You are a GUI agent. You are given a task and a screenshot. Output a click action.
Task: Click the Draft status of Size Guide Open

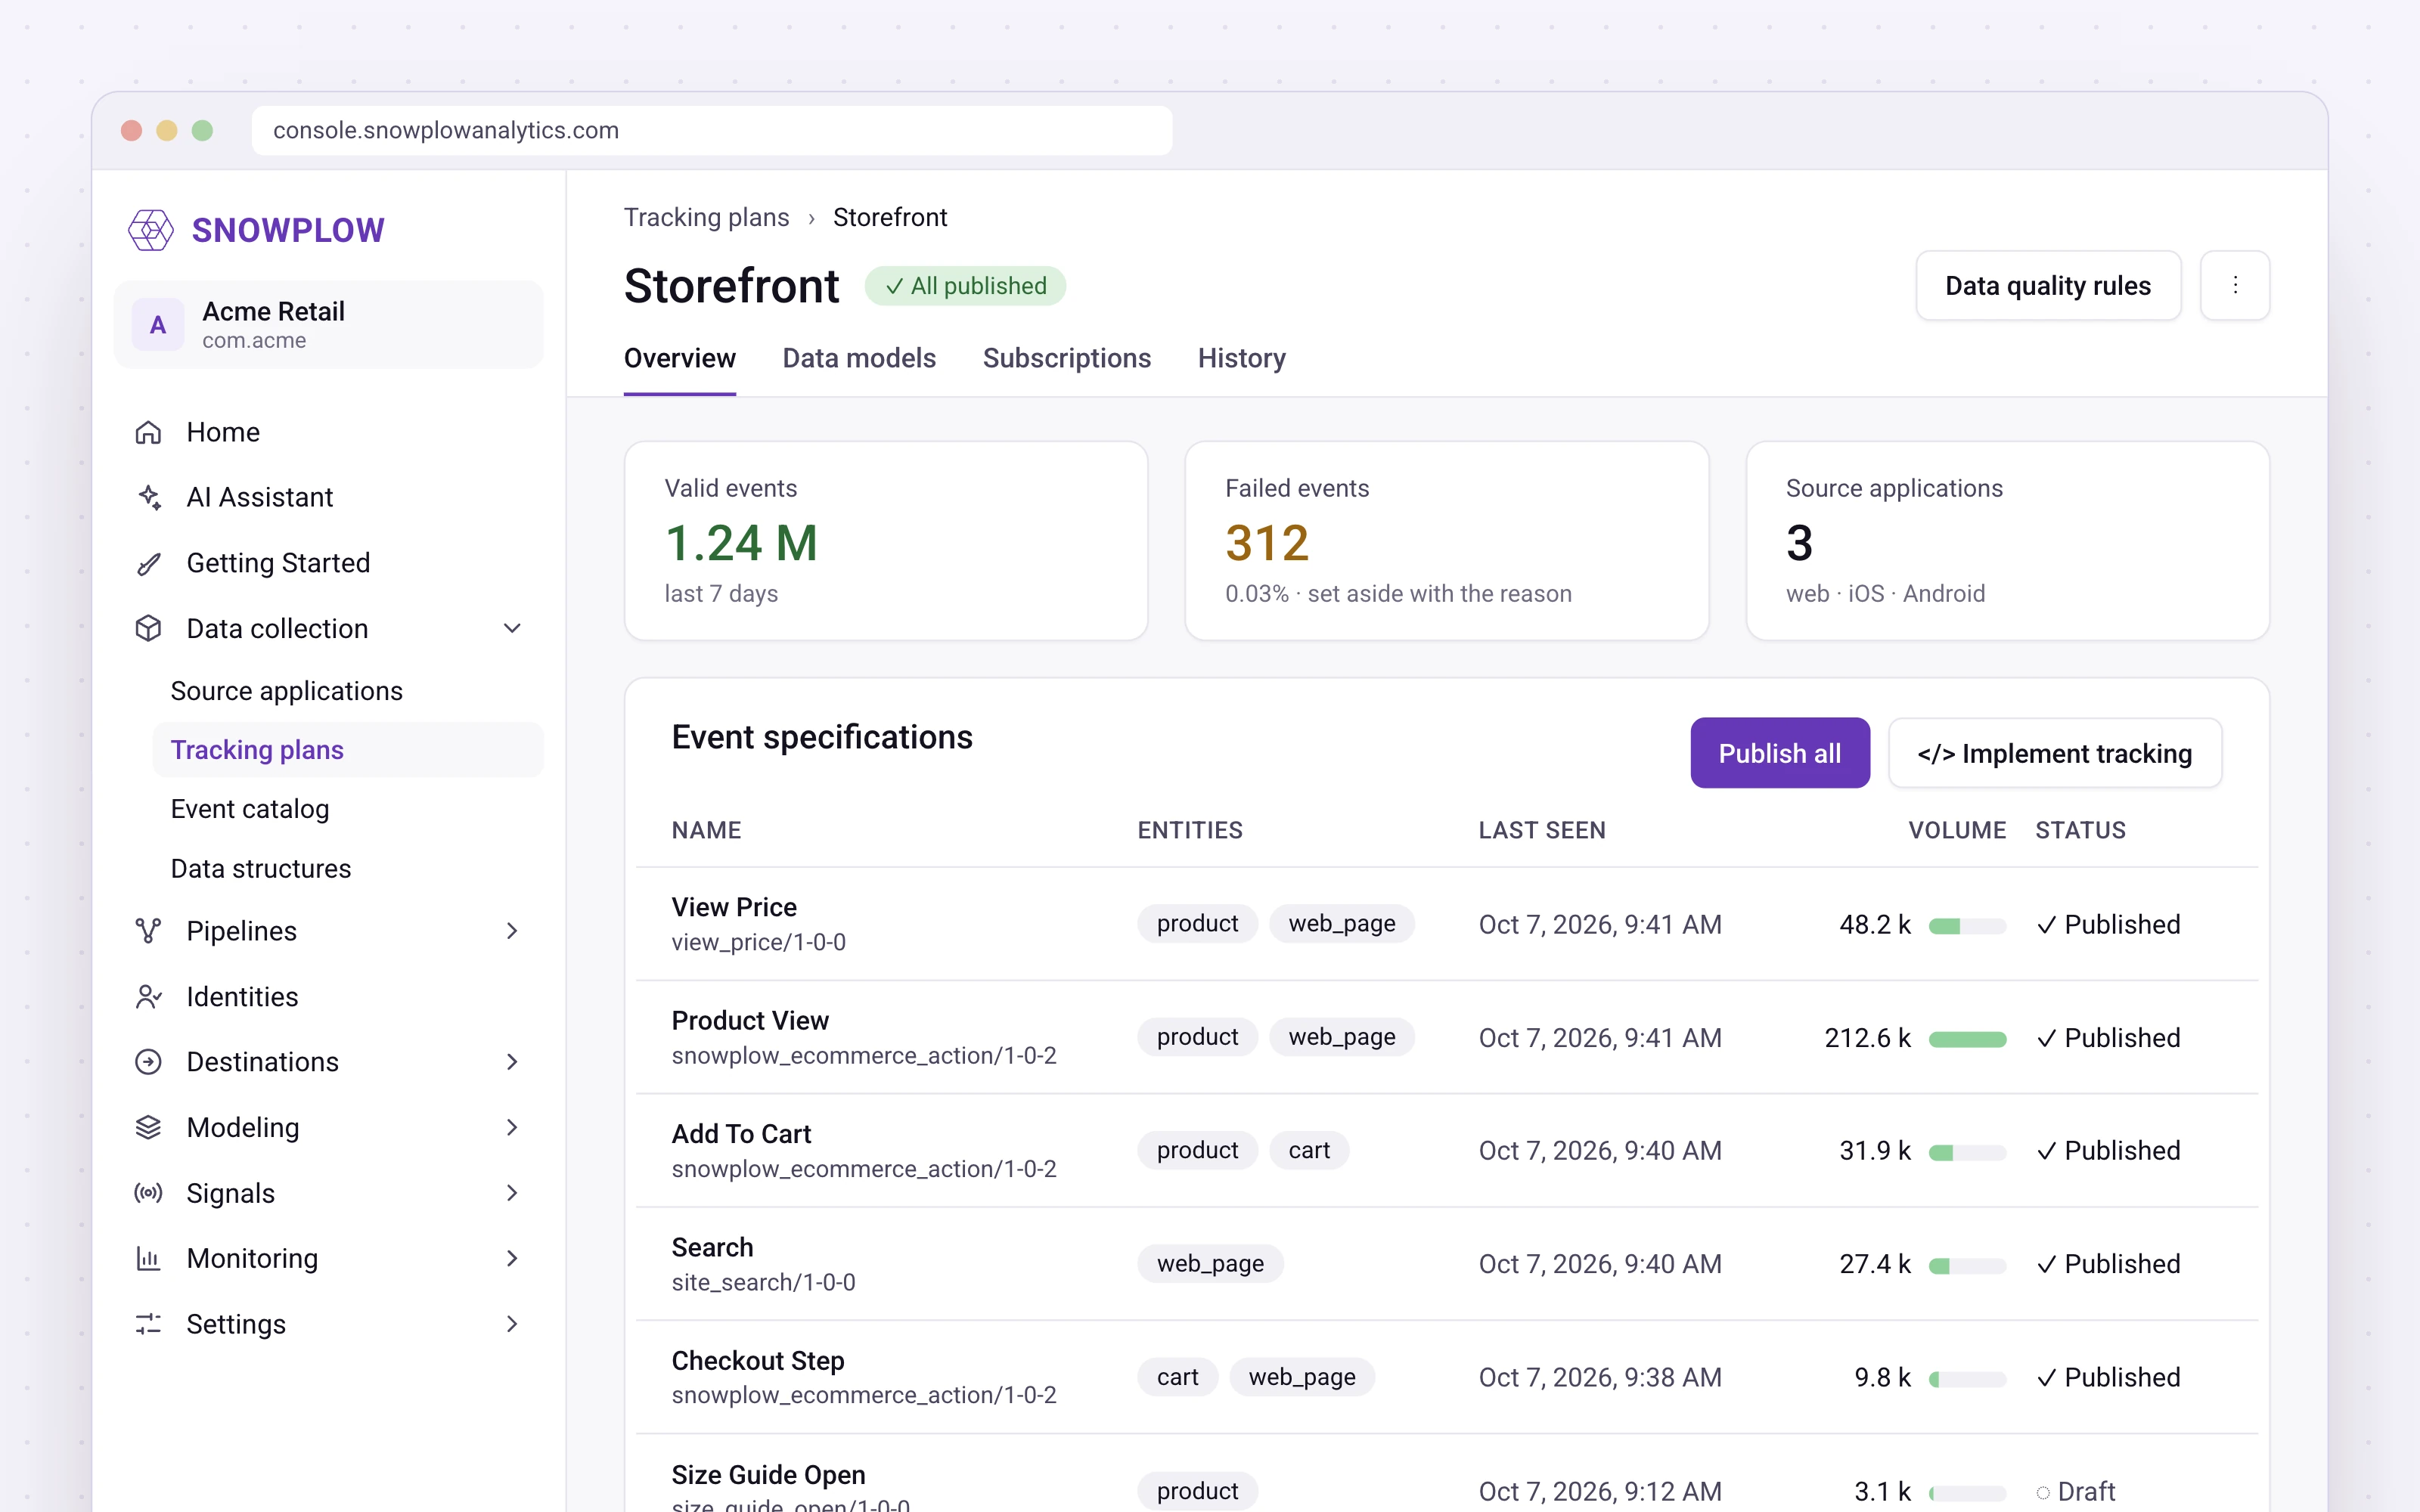point(2076,1491)
